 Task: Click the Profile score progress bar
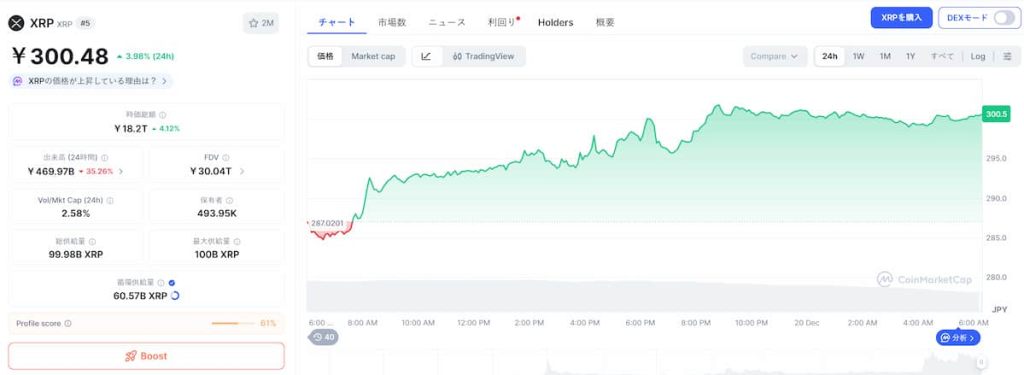point(233,323)
